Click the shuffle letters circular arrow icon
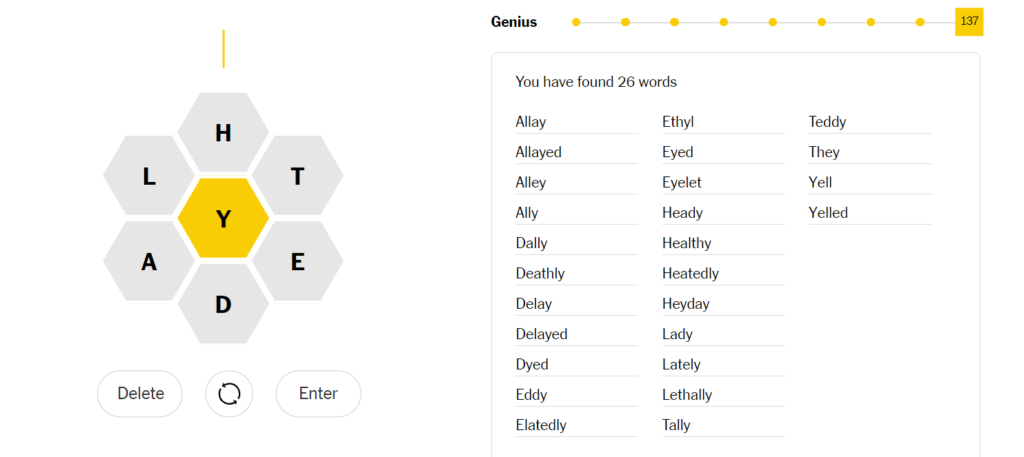The height and width of the screenshot is (457, 1024). tap(229, 394)
